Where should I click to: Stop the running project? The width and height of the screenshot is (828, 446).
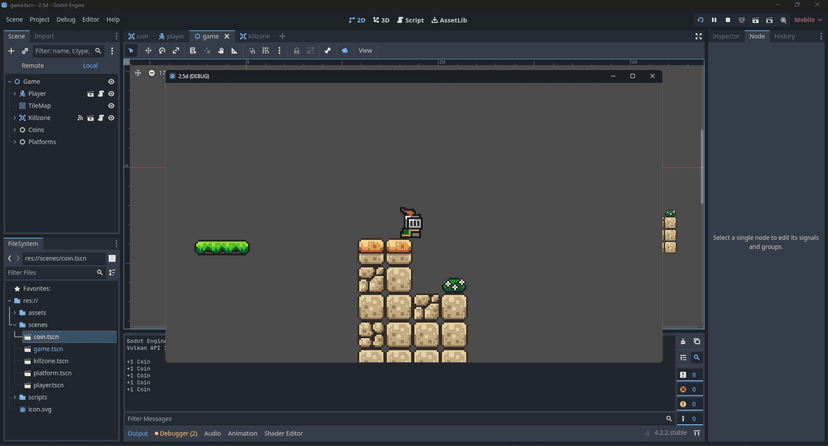pos(728,20)
